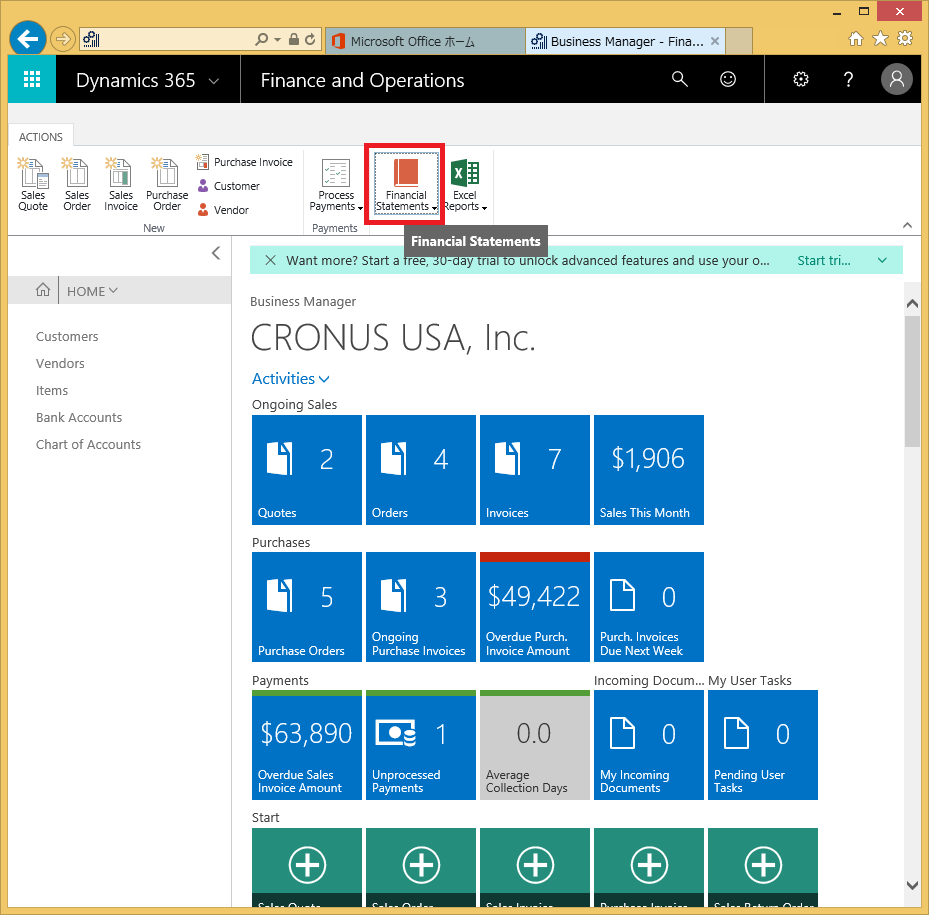
Task: Open the Purchase Orders tile
Action: [306, 607]
